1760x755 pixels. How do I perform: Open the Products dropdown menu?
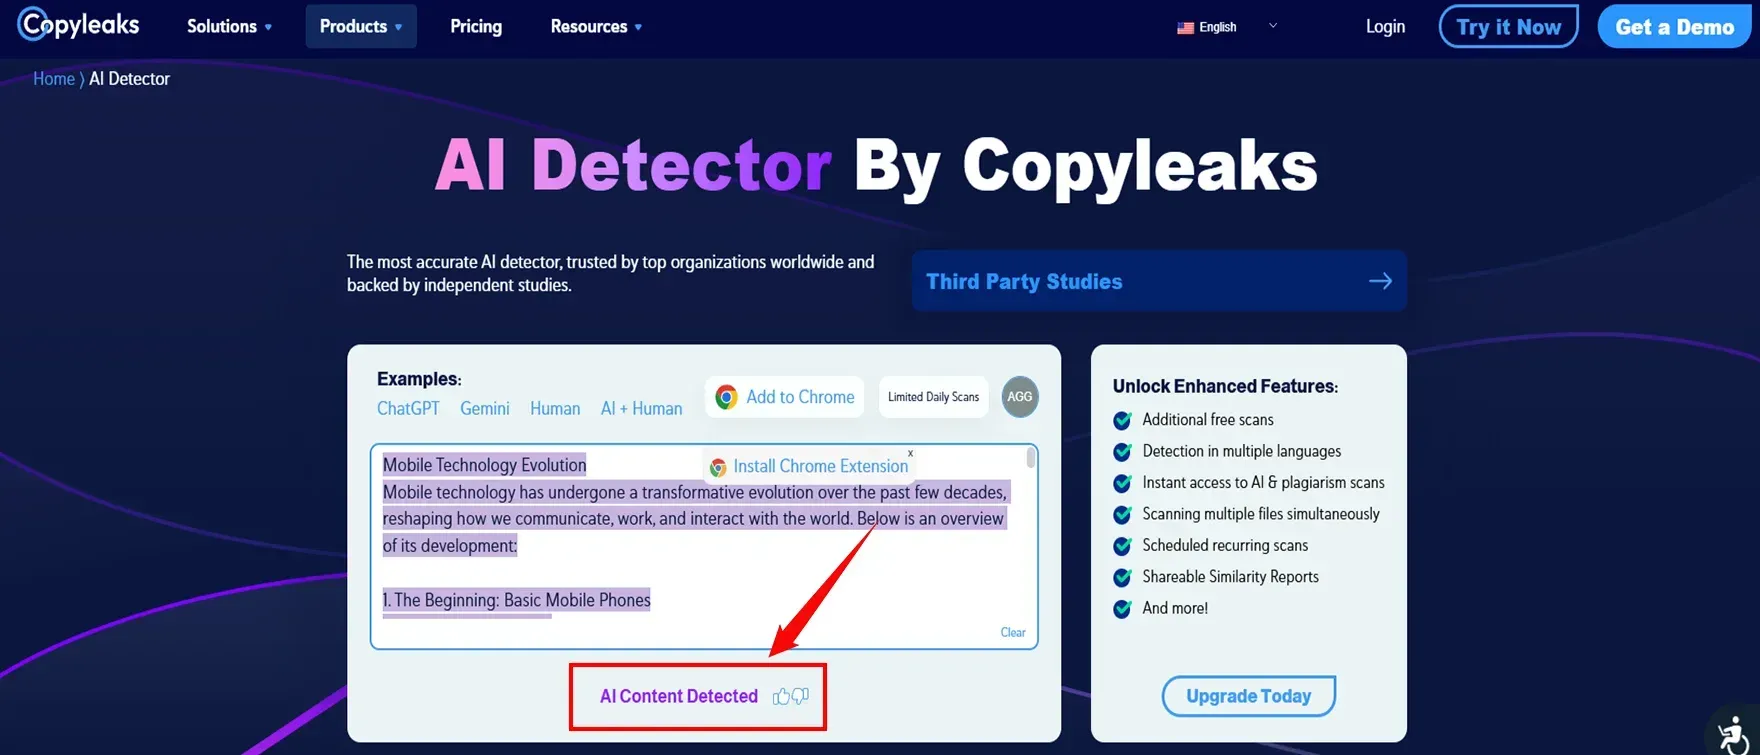point(361,27)
